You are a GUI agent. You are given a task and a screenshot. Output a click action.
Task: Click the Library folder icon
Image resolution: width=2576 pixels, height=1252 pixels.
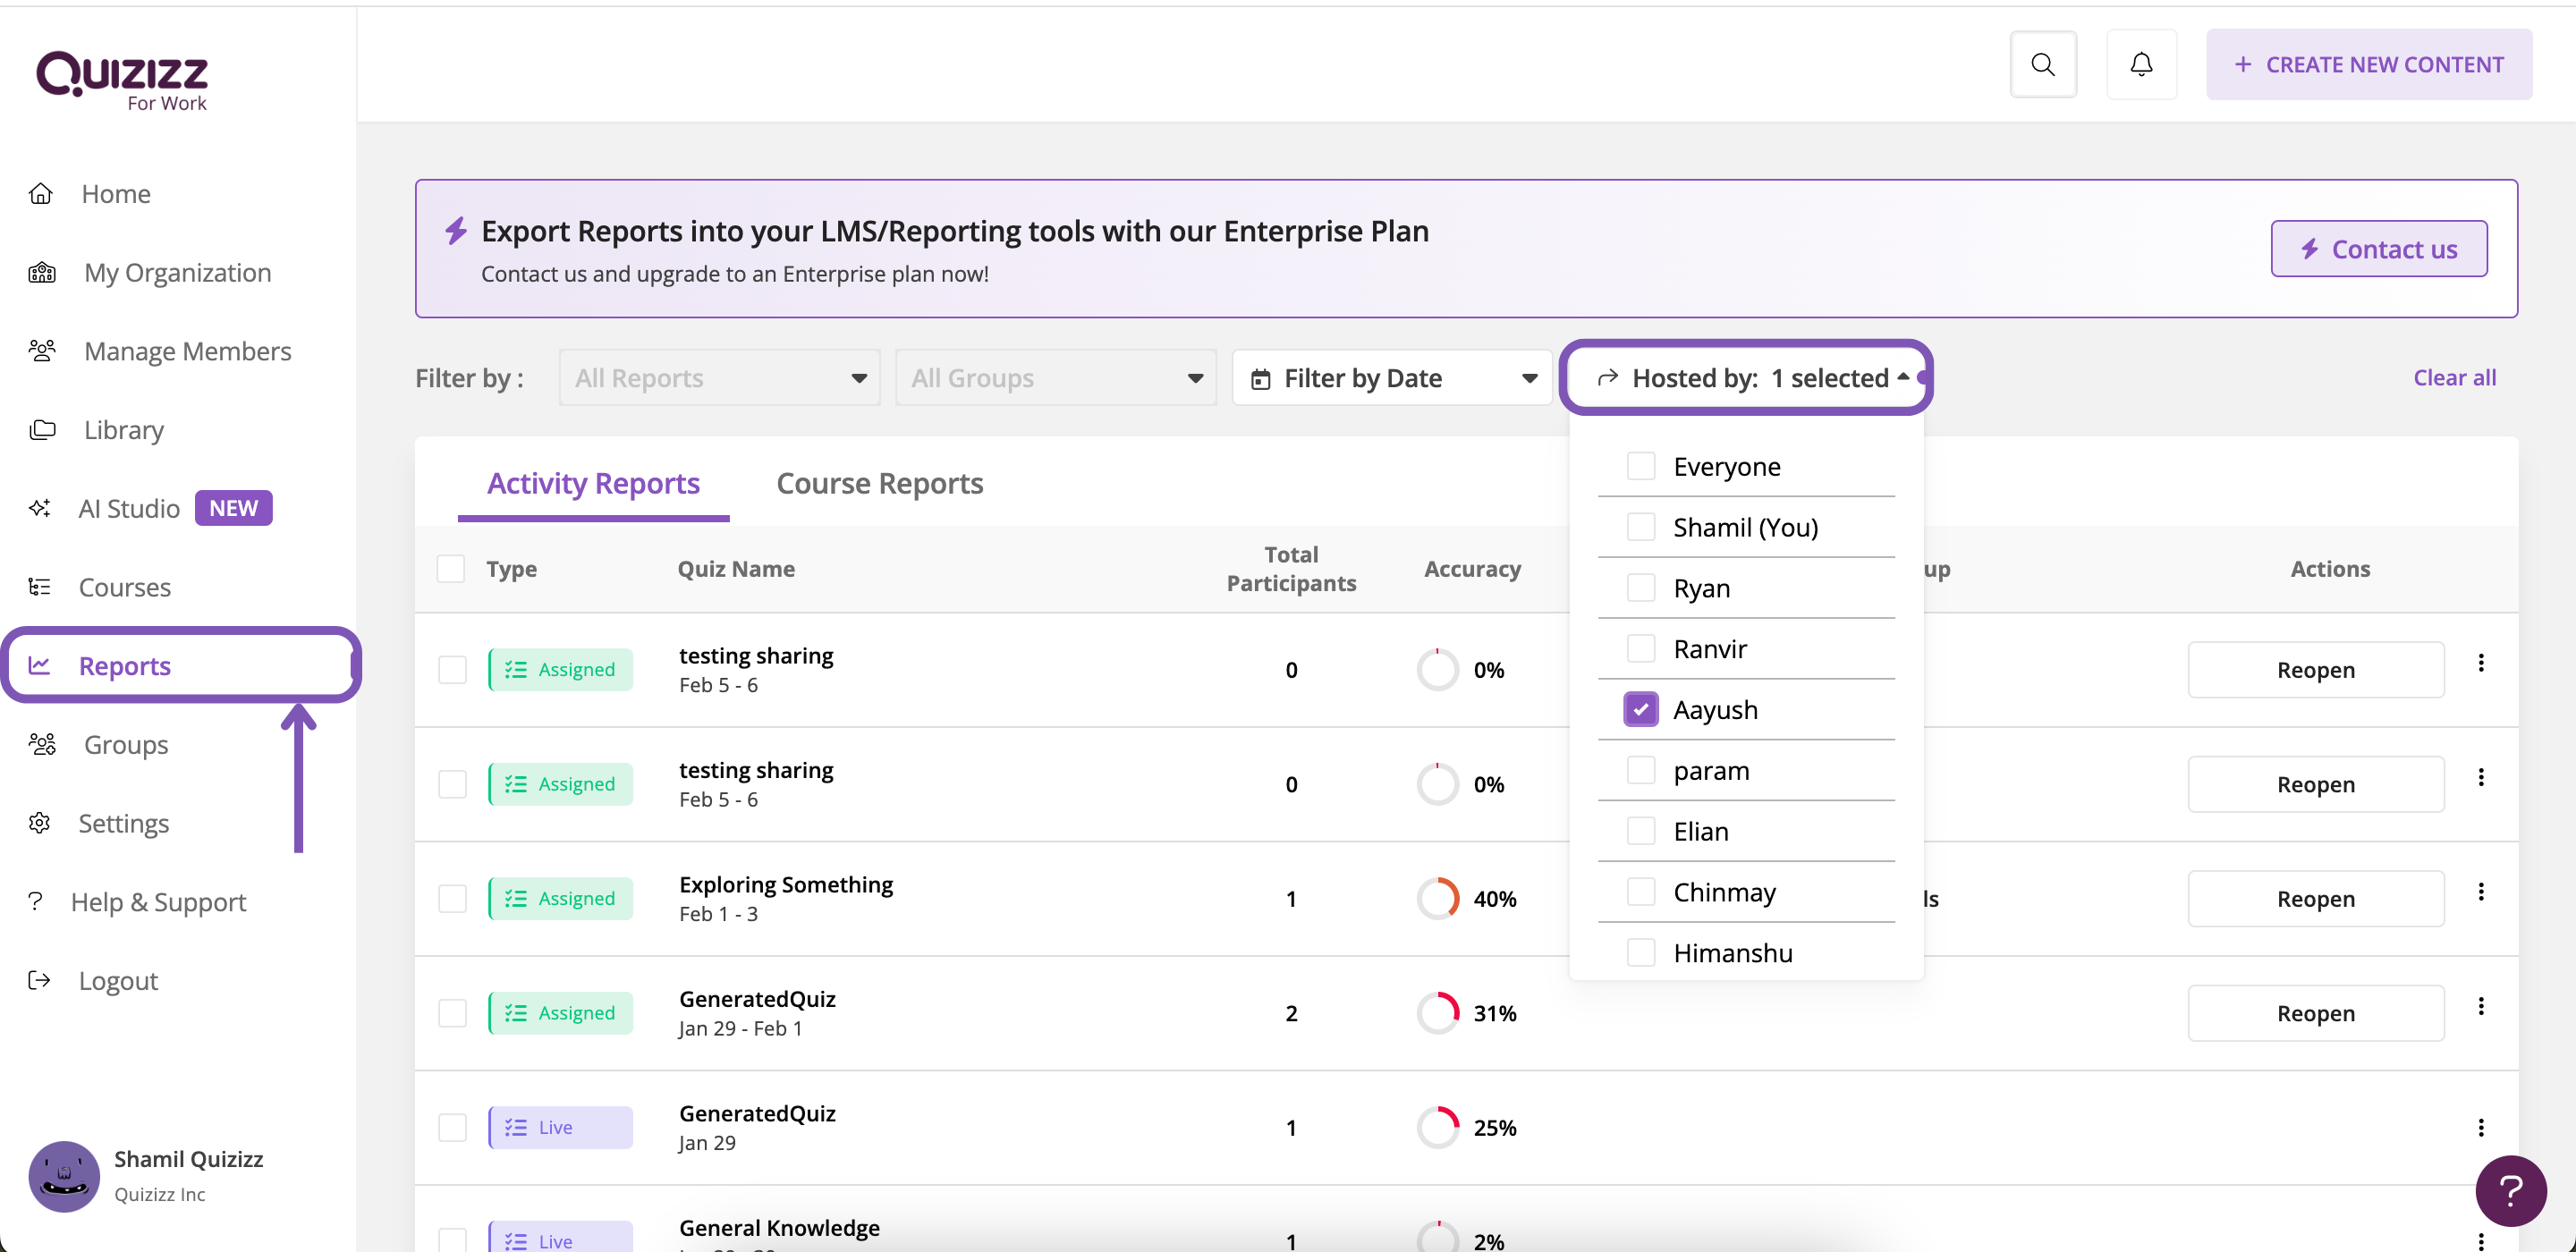click(x=42, y=429)
